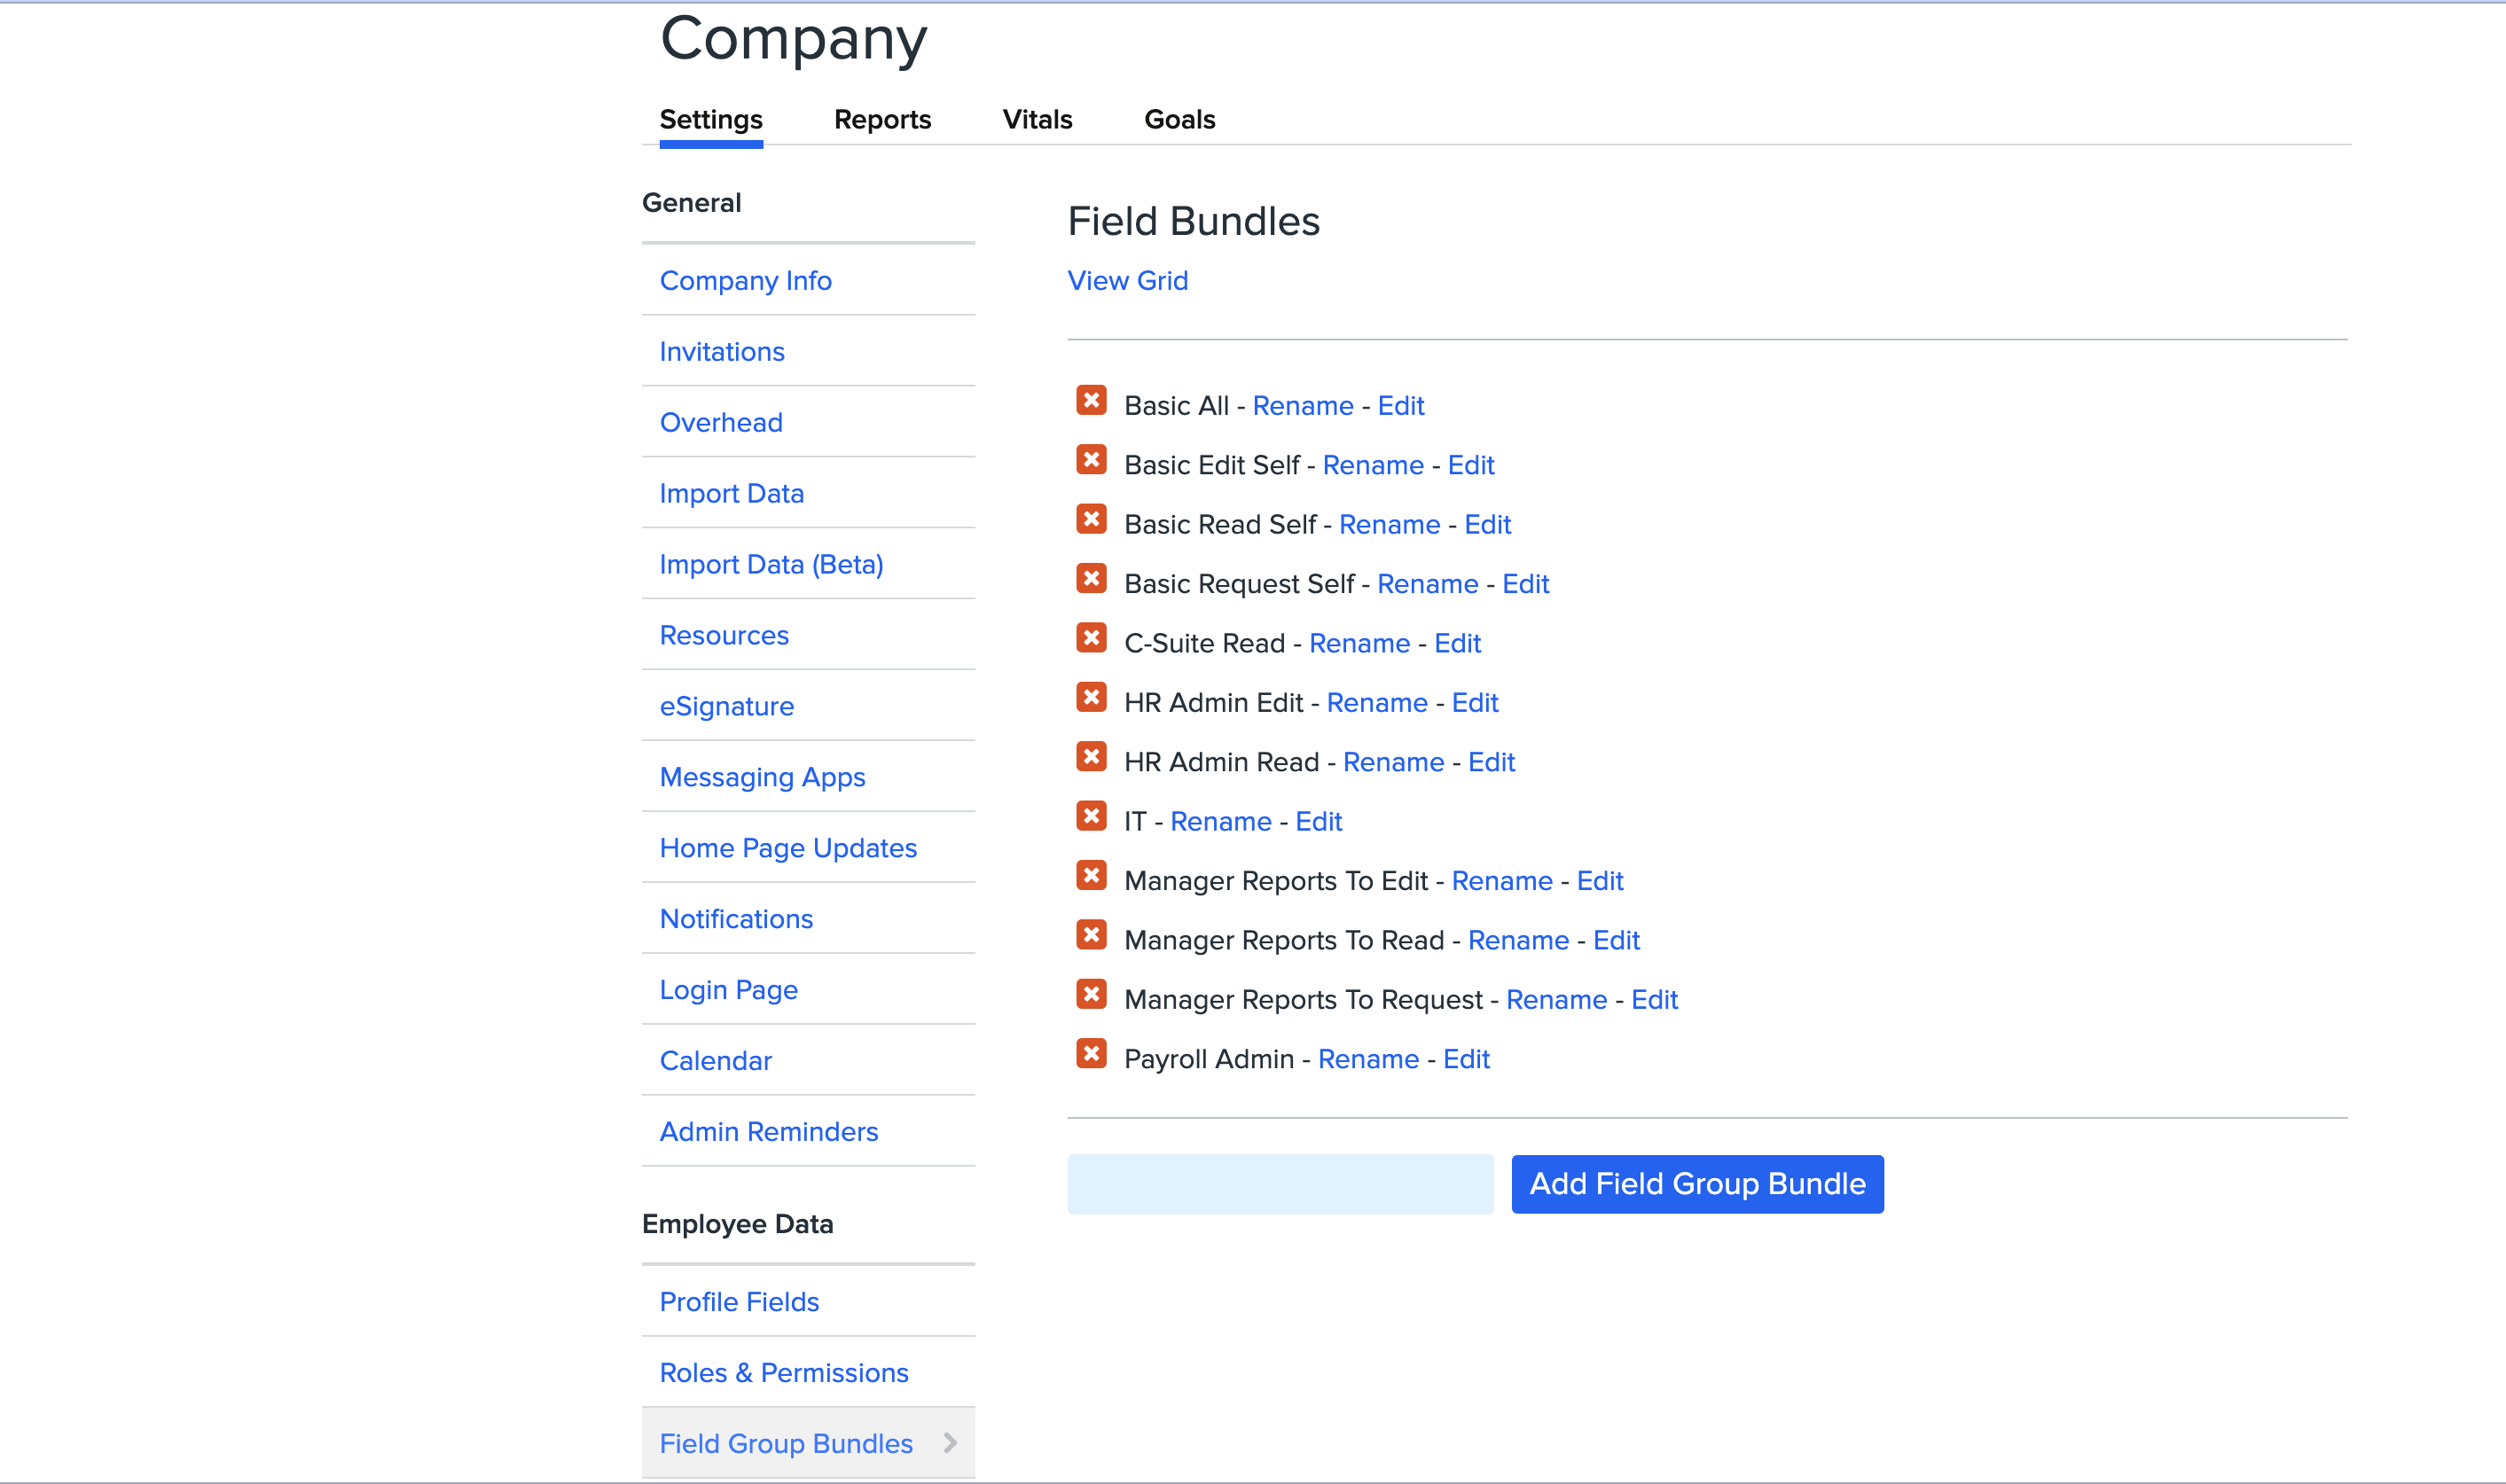
Task: Click the View Grid link
Action: pyautogui.click(x=1127, y=281)
